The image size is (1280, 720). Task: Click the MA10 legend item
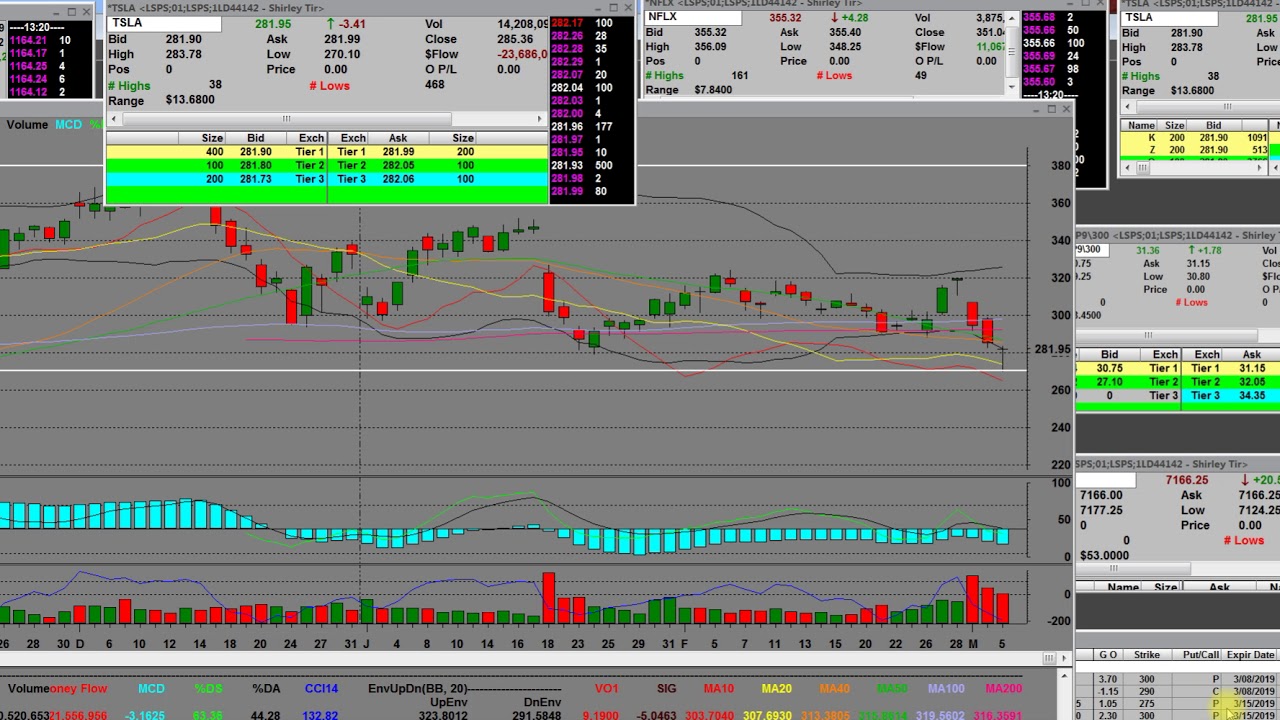[x=718, y=688]
